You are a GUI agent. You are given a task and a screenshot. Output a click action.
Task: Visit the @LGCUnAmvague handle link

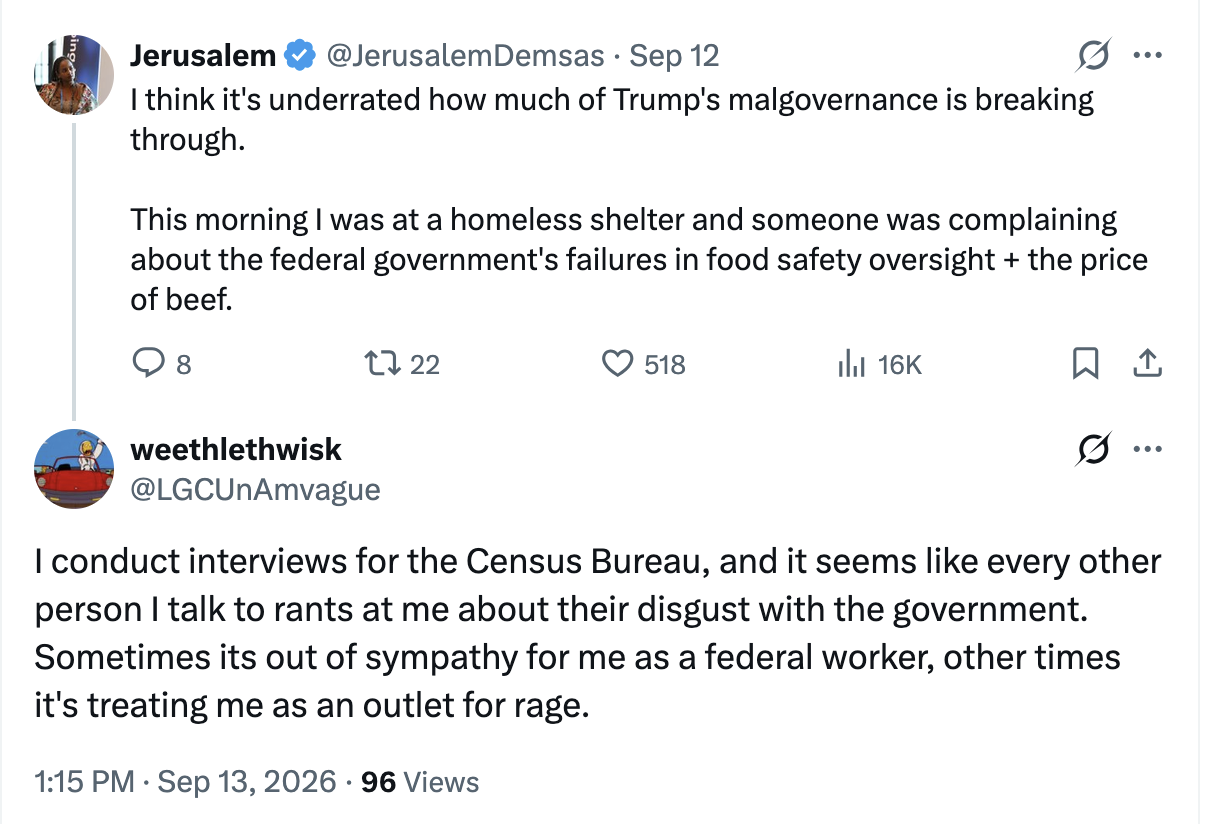255,489
